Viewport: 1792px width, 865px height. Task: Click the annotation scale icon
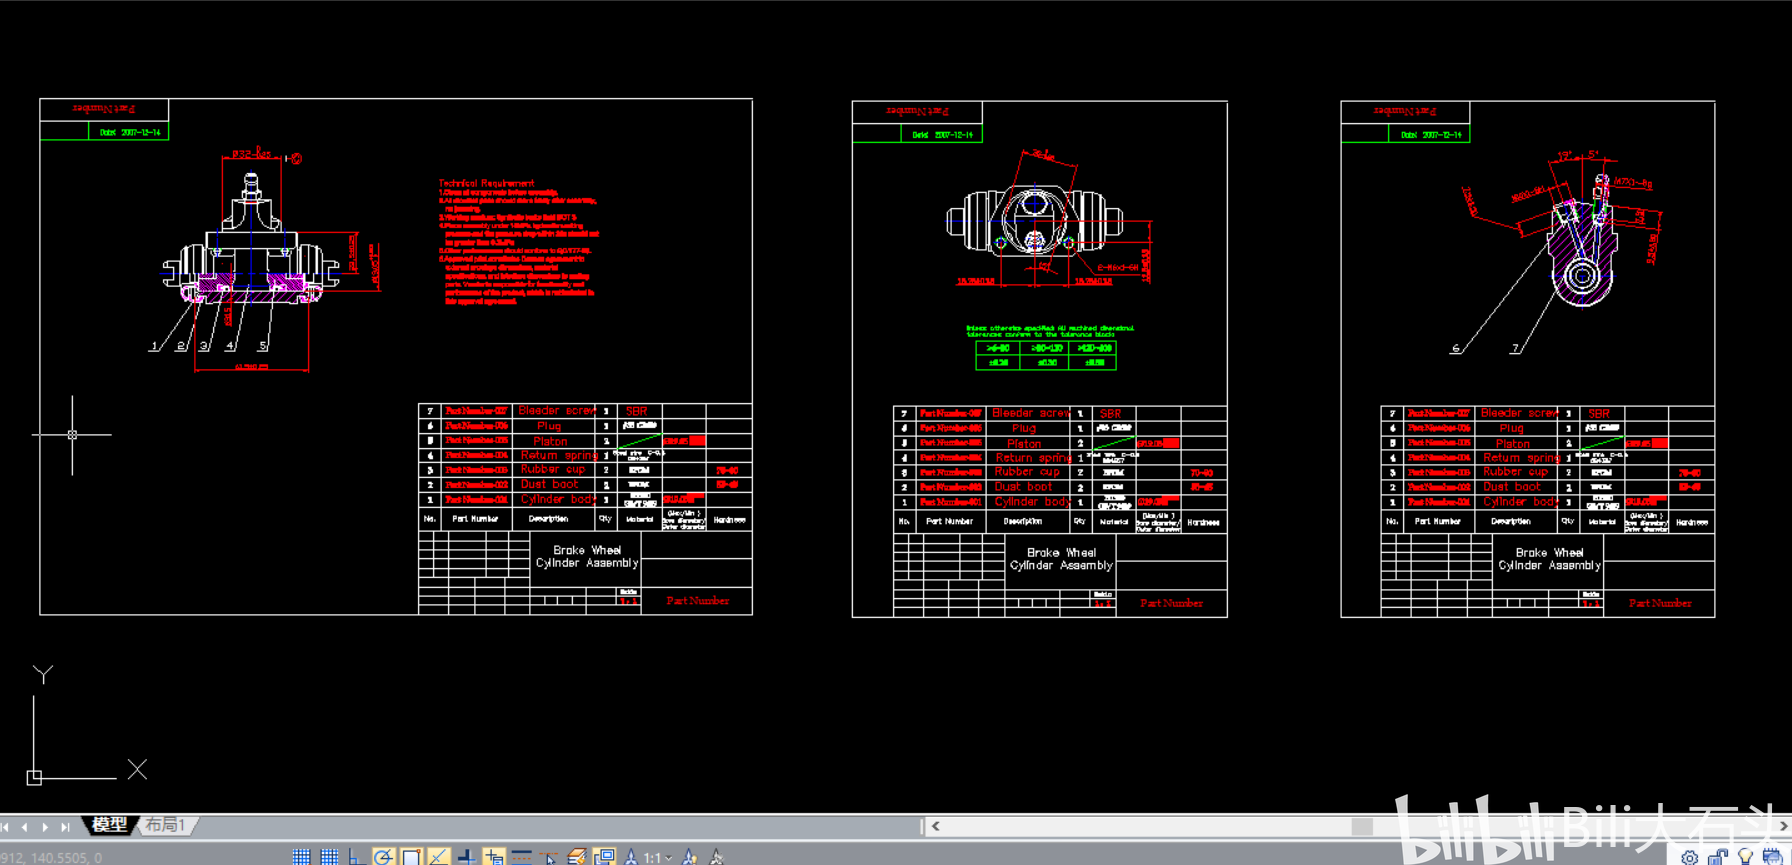tap(631, 857)
